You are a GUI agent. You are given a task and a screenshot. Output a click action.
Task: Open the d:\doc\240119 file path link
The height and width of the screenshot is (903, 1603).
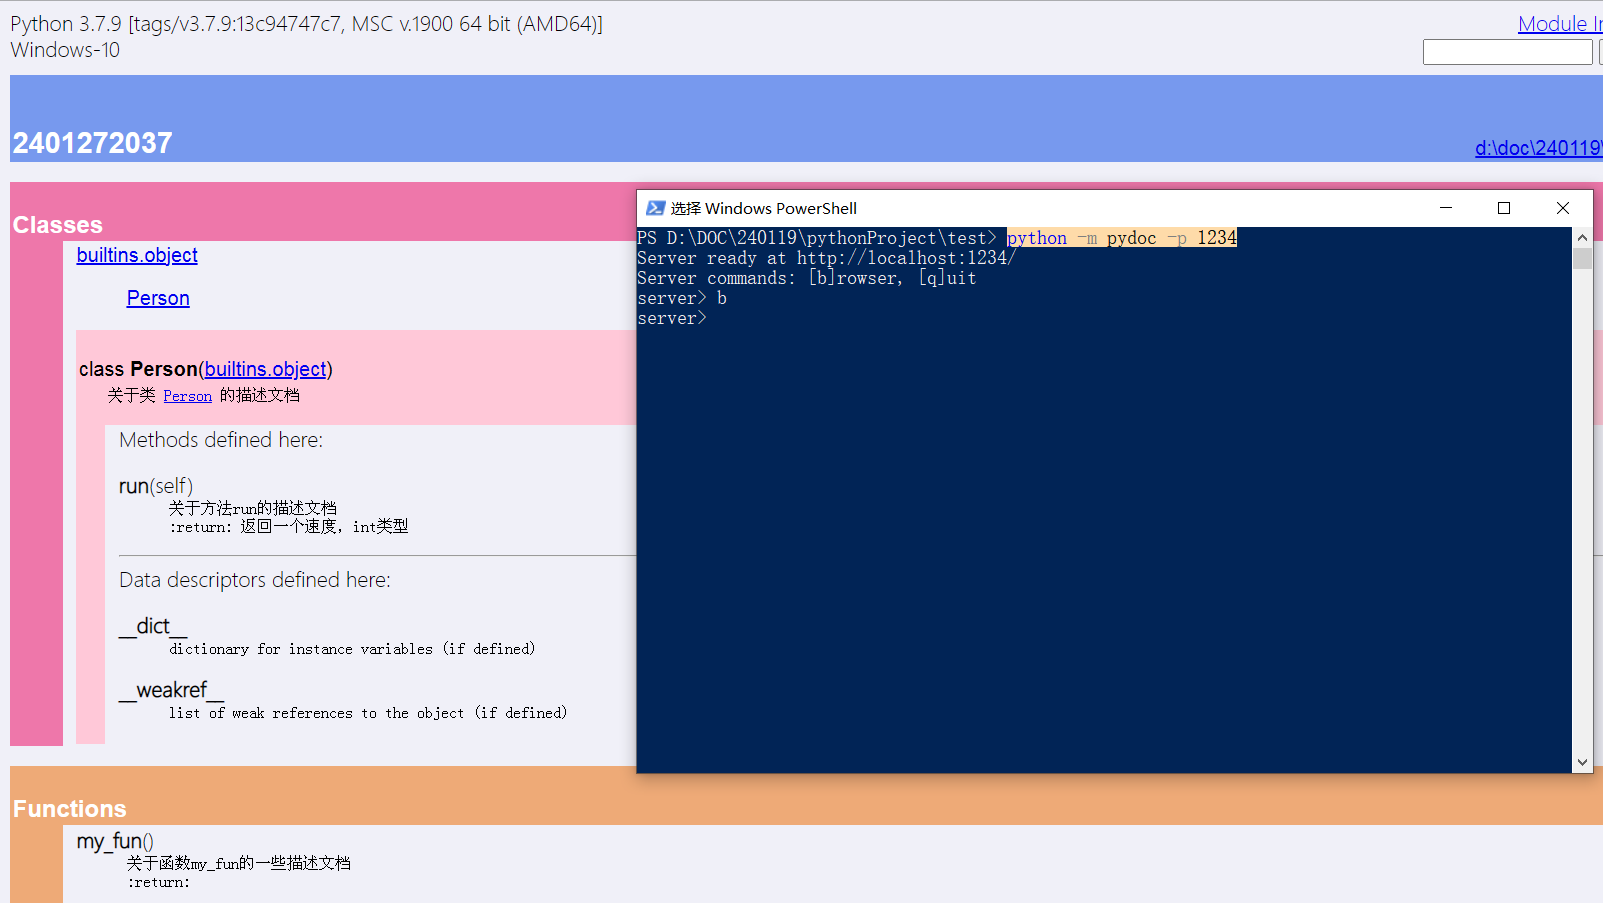click(1538, 148)
